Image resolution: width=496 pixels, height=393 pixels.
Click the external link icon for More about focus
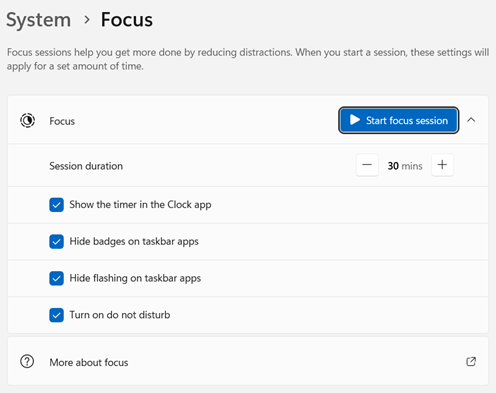coord(471,361)
